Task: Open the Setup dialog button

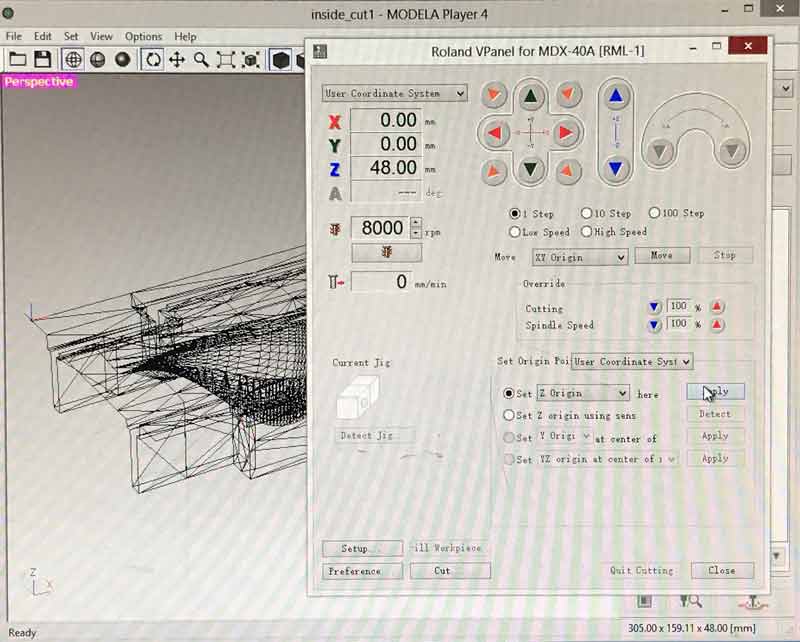Action: pos(362,548)
